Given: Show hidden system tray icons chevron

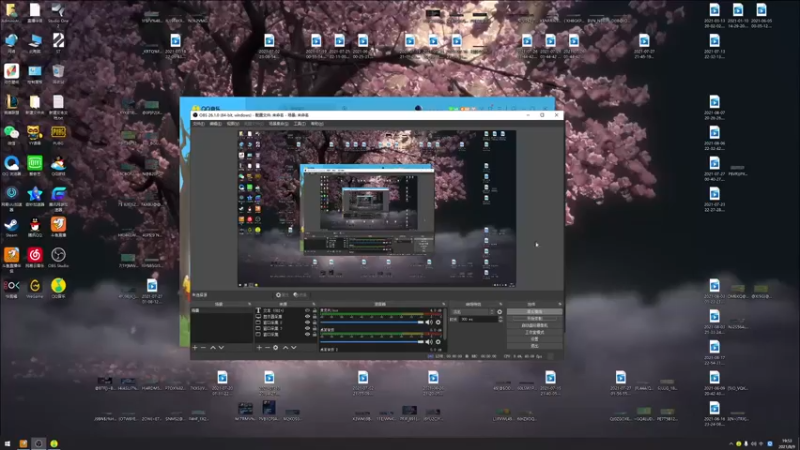Looking at the screenshot, I should click(731, 444).
